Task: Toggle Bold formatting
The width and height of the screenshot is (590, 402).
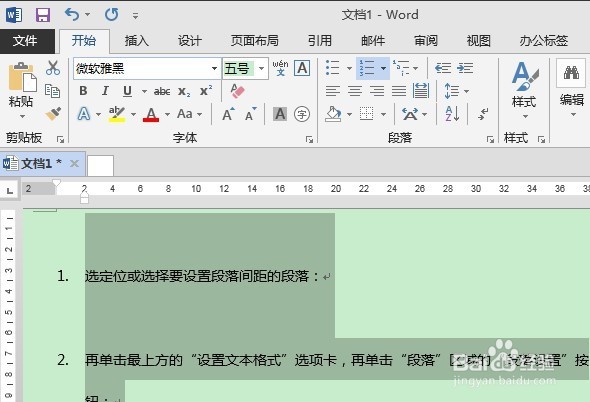Action: tap(84, 91)
